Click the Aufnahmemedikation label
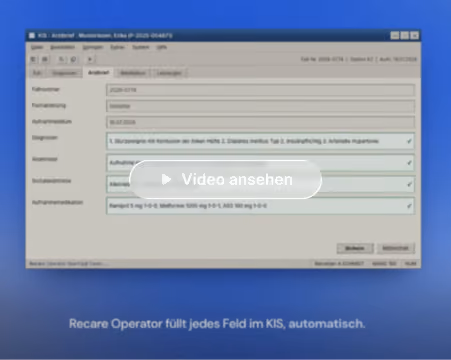 (57, 202)
